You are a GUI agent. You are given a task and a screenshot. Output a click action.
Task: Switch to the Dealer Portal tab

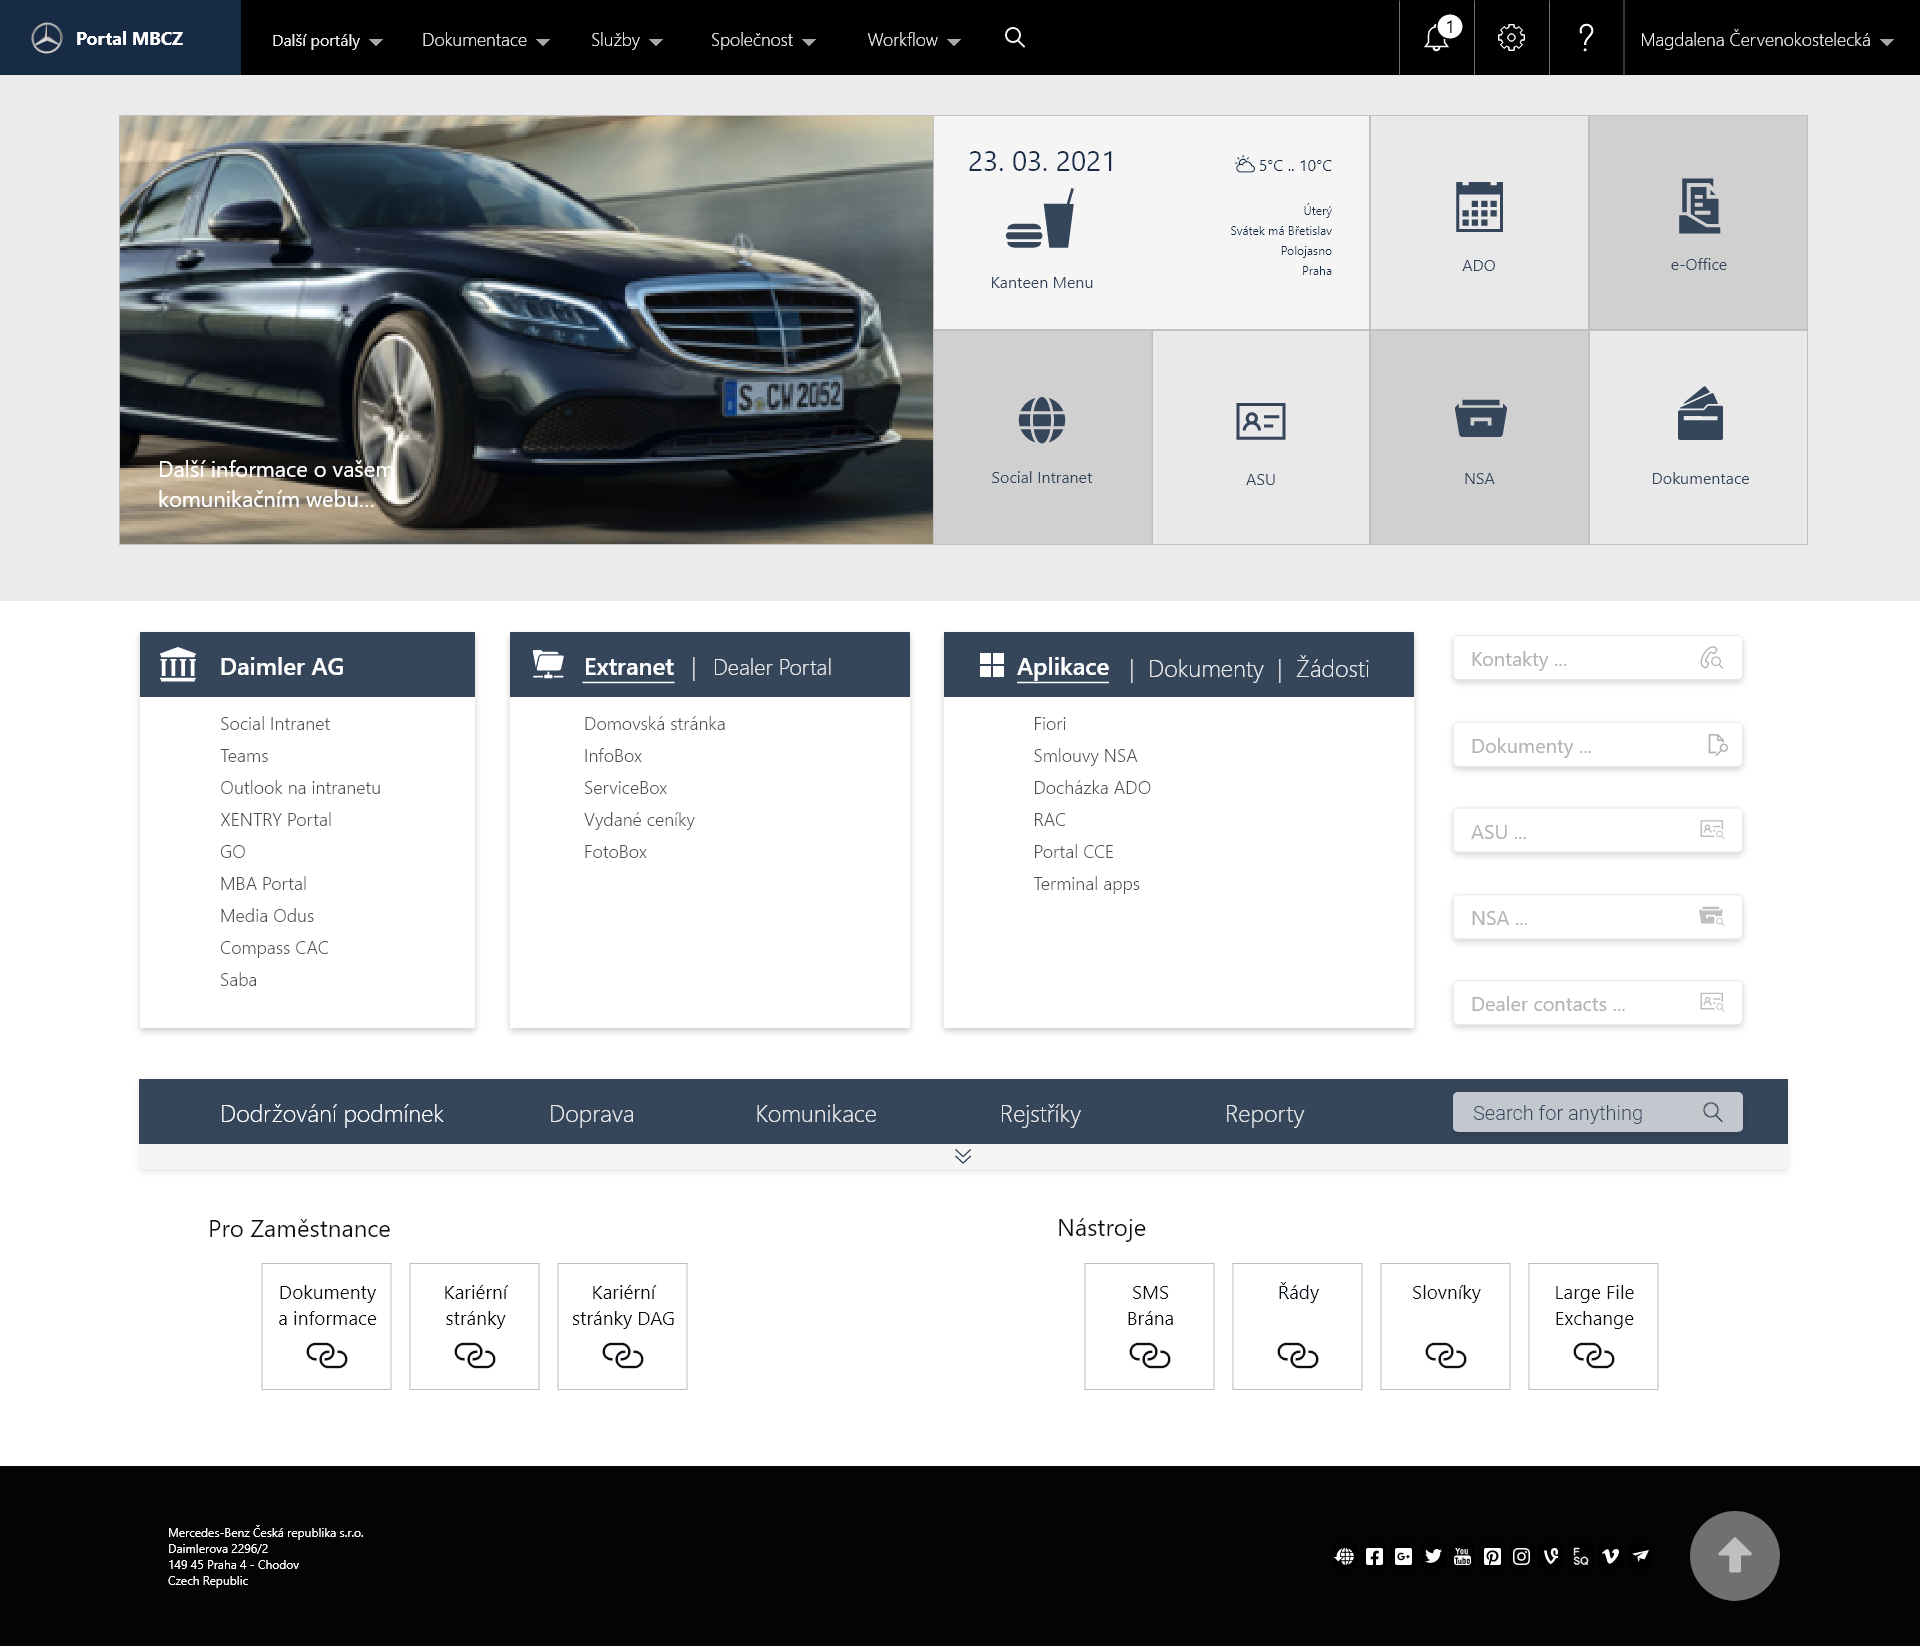(771, 667)
